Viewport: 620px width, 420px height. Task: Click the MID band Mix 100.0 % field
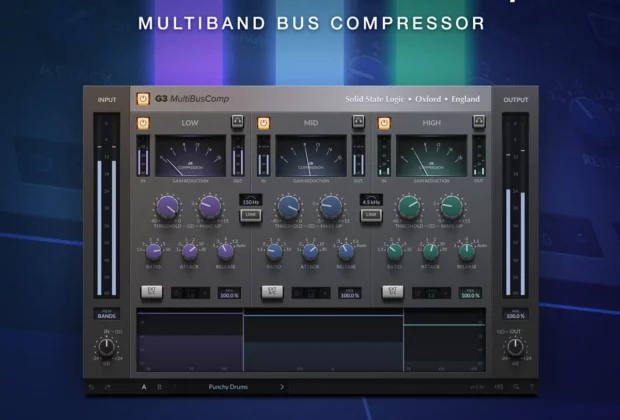pyautogui.click(x=350, y=293)
